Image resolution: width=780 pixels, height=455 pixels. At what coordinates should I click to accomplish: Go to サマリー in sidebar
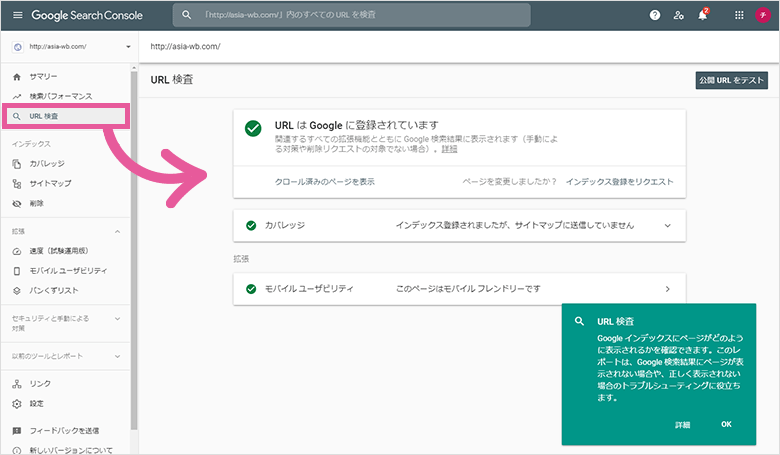tap(43, 77)
